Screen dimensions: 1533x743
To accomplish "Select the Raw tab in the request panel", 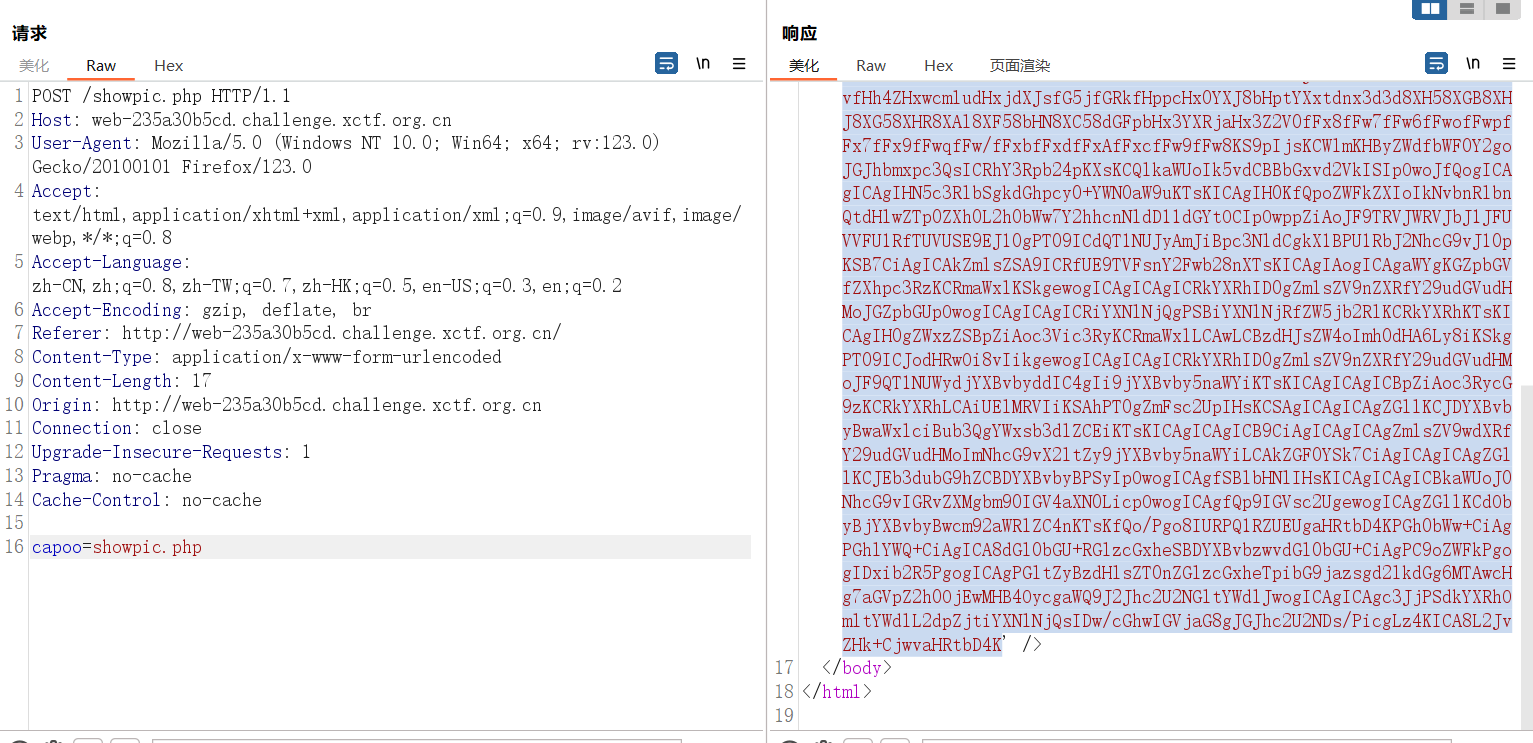I will point(101,66).
